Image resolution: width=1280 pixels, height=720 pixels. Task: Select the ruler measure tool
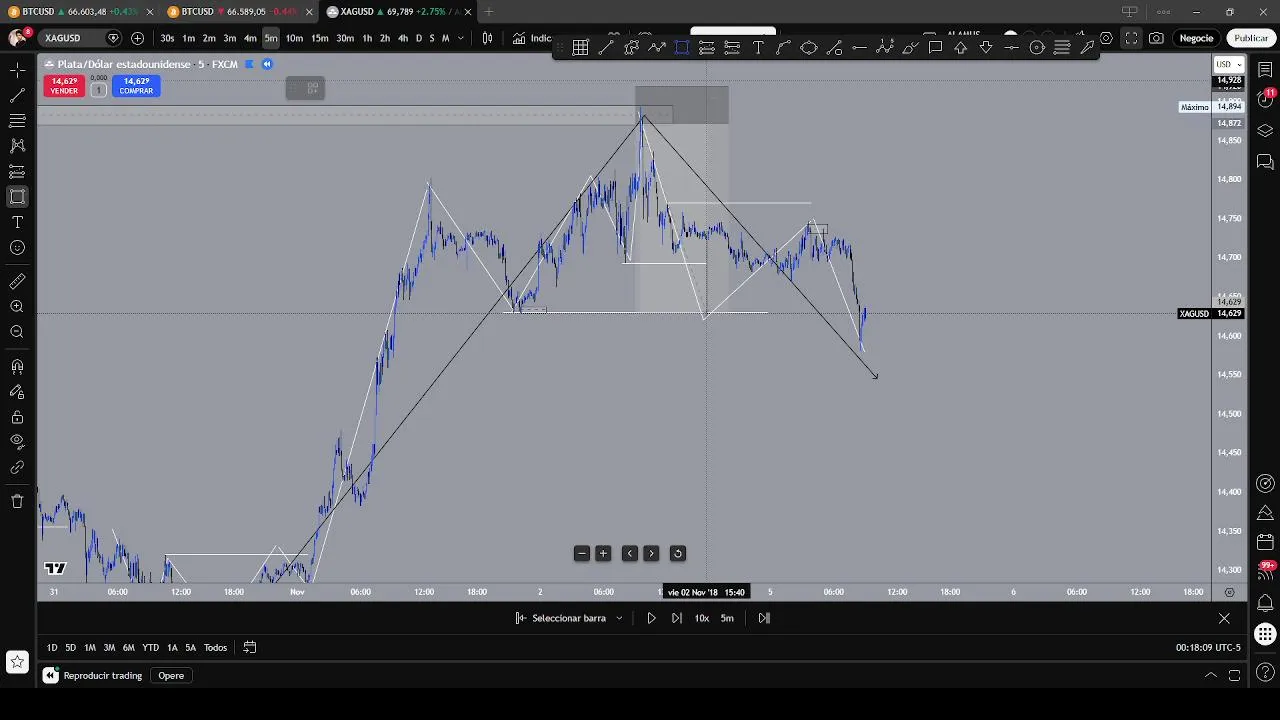point(17,281)
